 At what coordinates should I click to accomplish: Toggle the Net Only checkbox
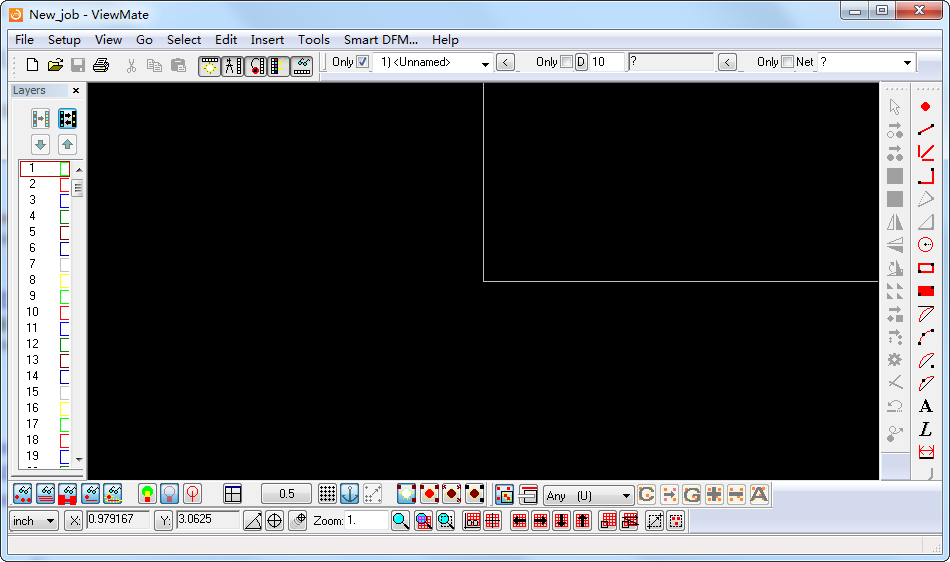coord(788,62)
